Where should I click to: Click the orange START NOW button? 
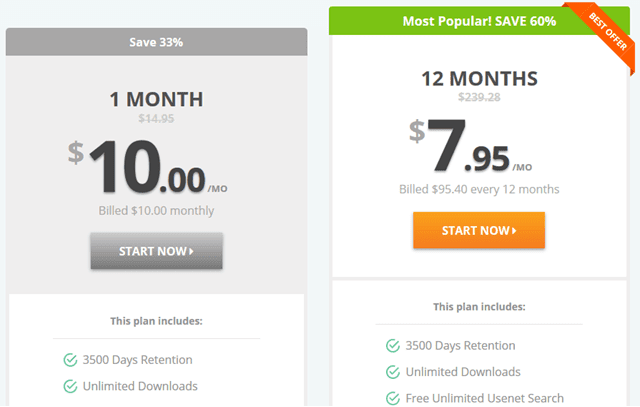coord(479,230)
